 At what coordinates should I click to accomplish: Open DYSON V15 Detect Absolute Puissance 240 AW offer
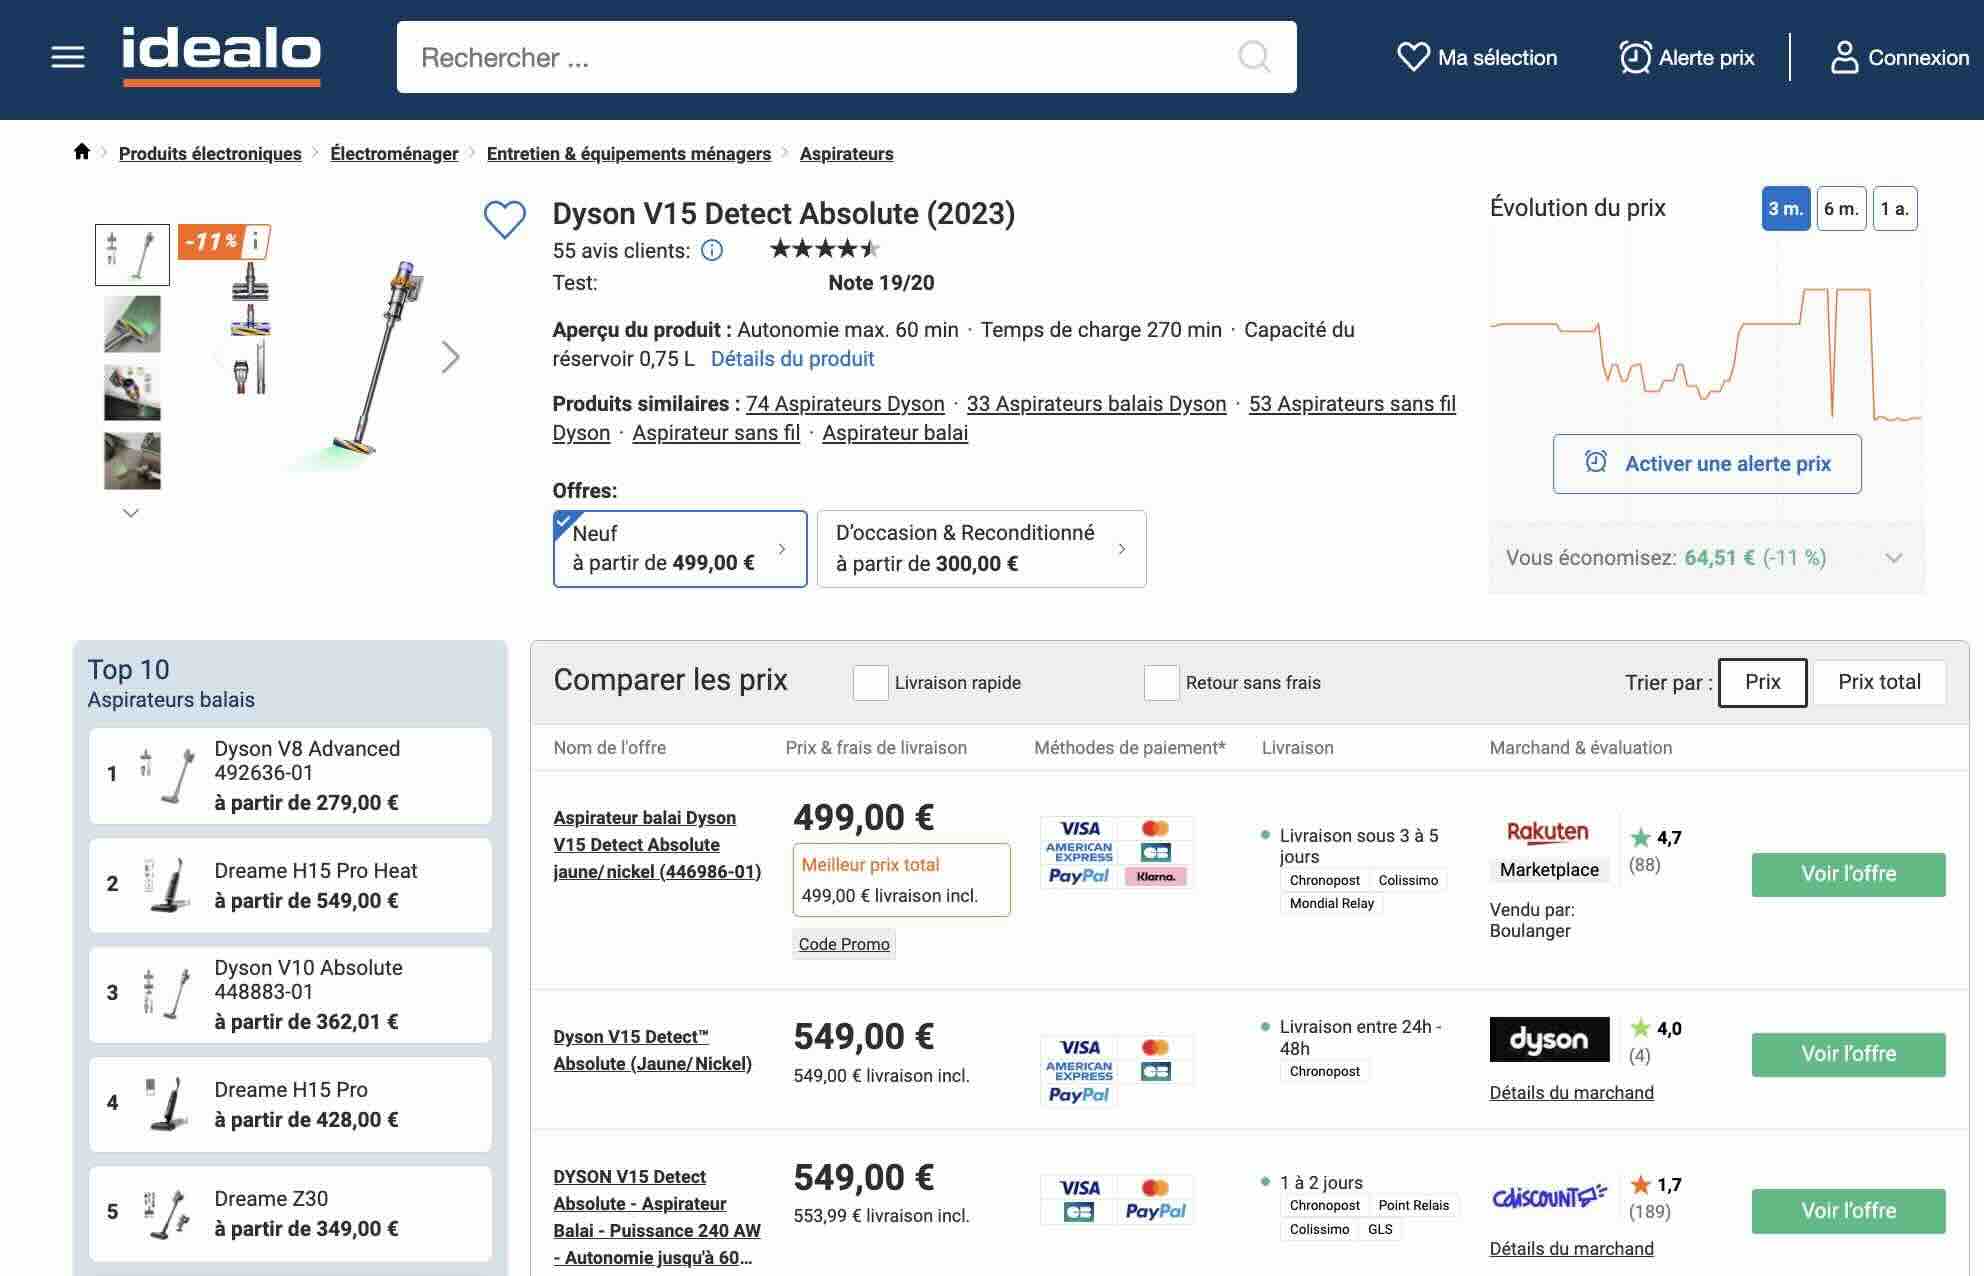tap(657, 1217)
